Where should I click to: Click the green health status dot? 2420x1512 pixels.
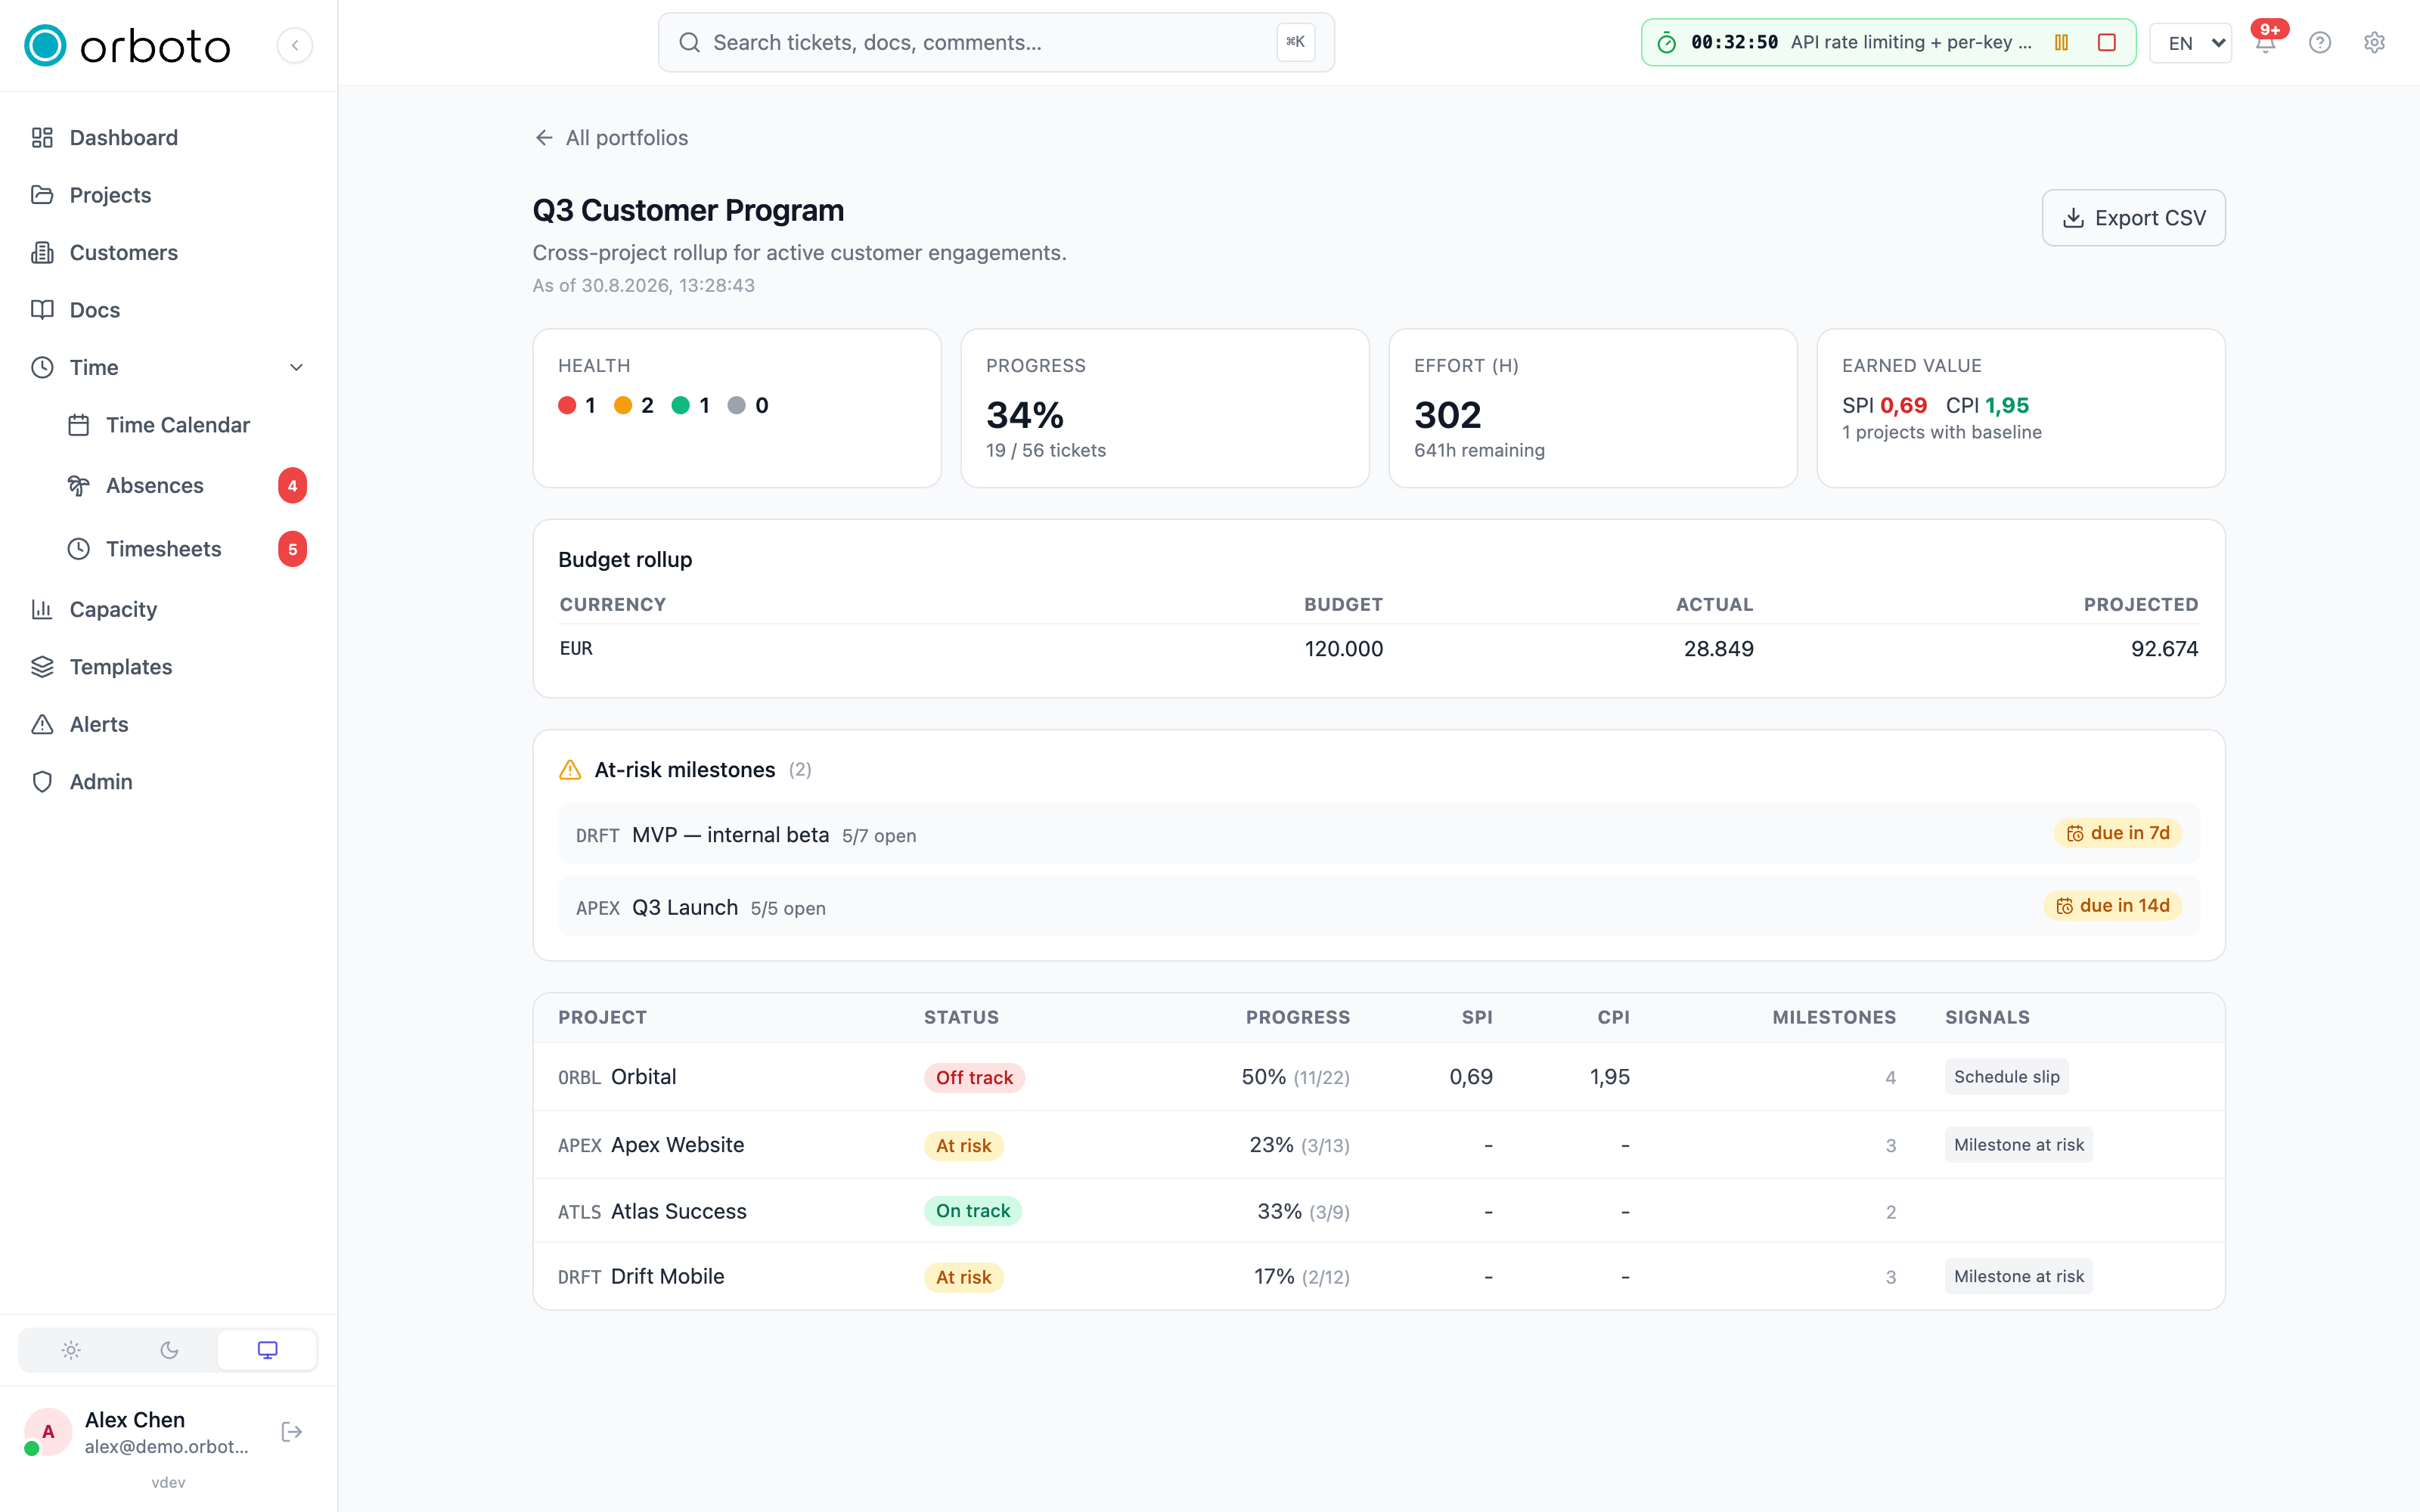pyautogui.click(x=681, y=405)
